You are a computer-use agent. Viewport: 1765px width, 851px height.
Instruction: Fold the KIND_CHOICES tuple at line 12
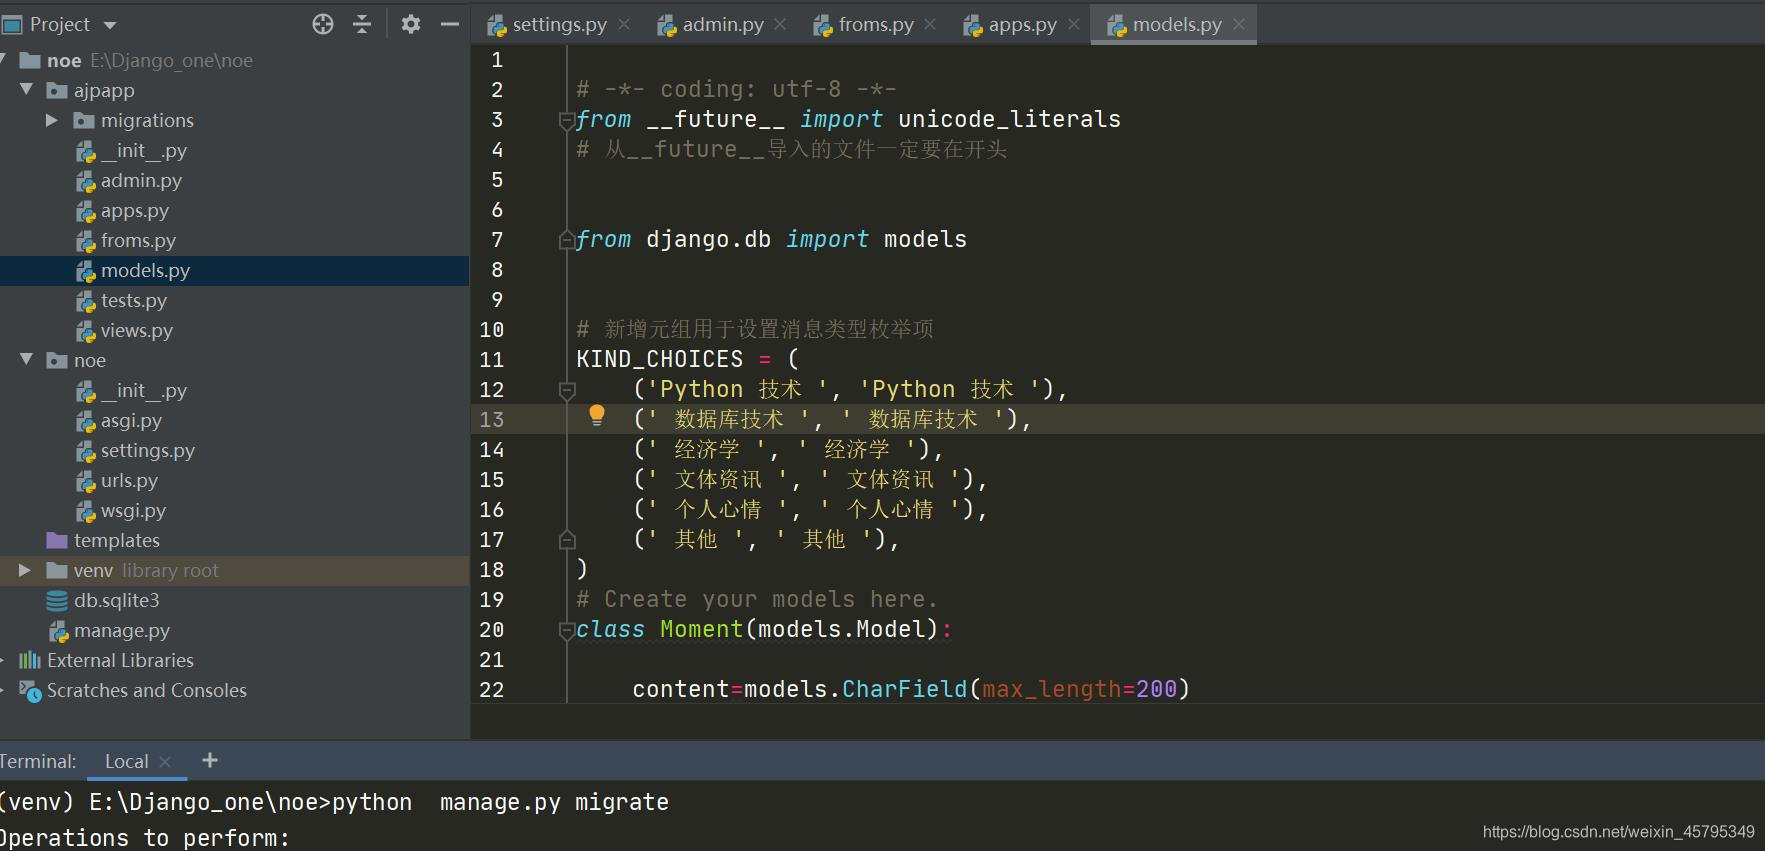point(566,390)
